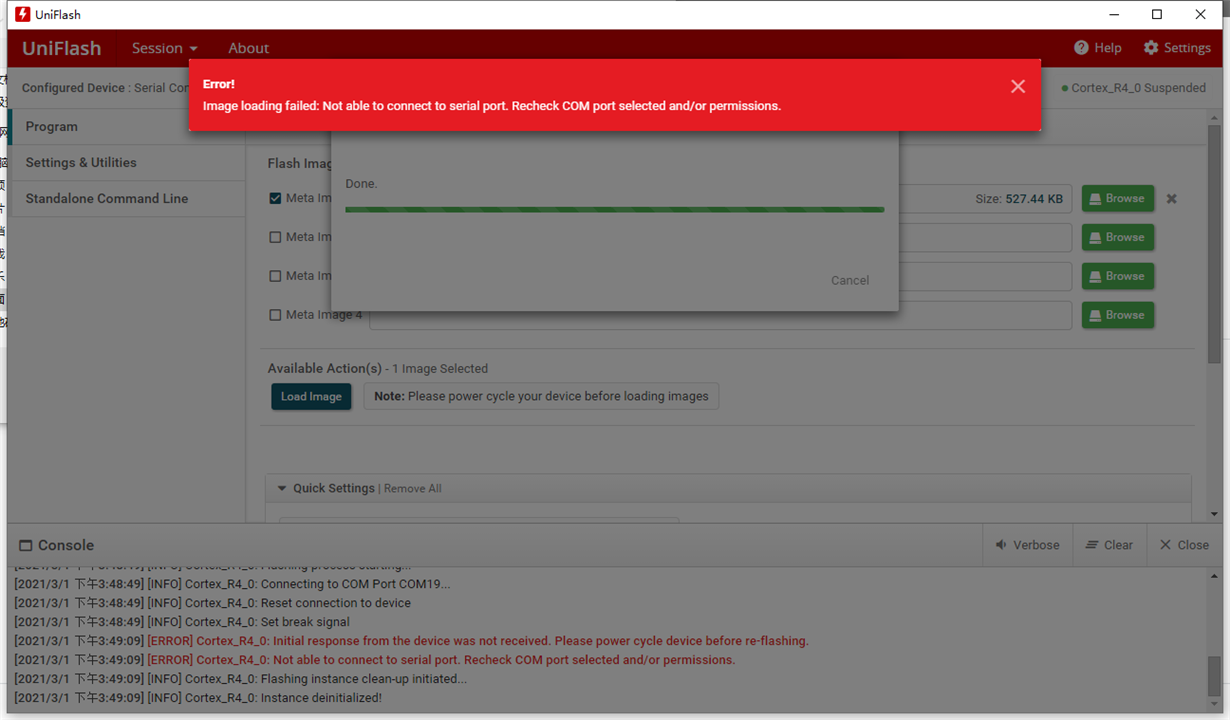1230x720 pixels.
Task: Open Standalone Command Line section
Action: 126,199
